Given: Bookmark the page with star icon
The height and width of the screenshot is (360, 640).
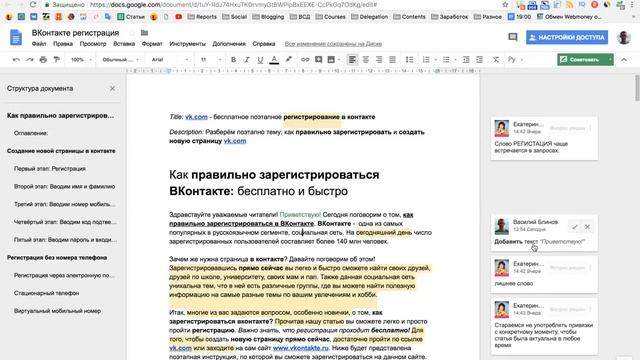Looking at the screenshot, I should coord(505,4).
